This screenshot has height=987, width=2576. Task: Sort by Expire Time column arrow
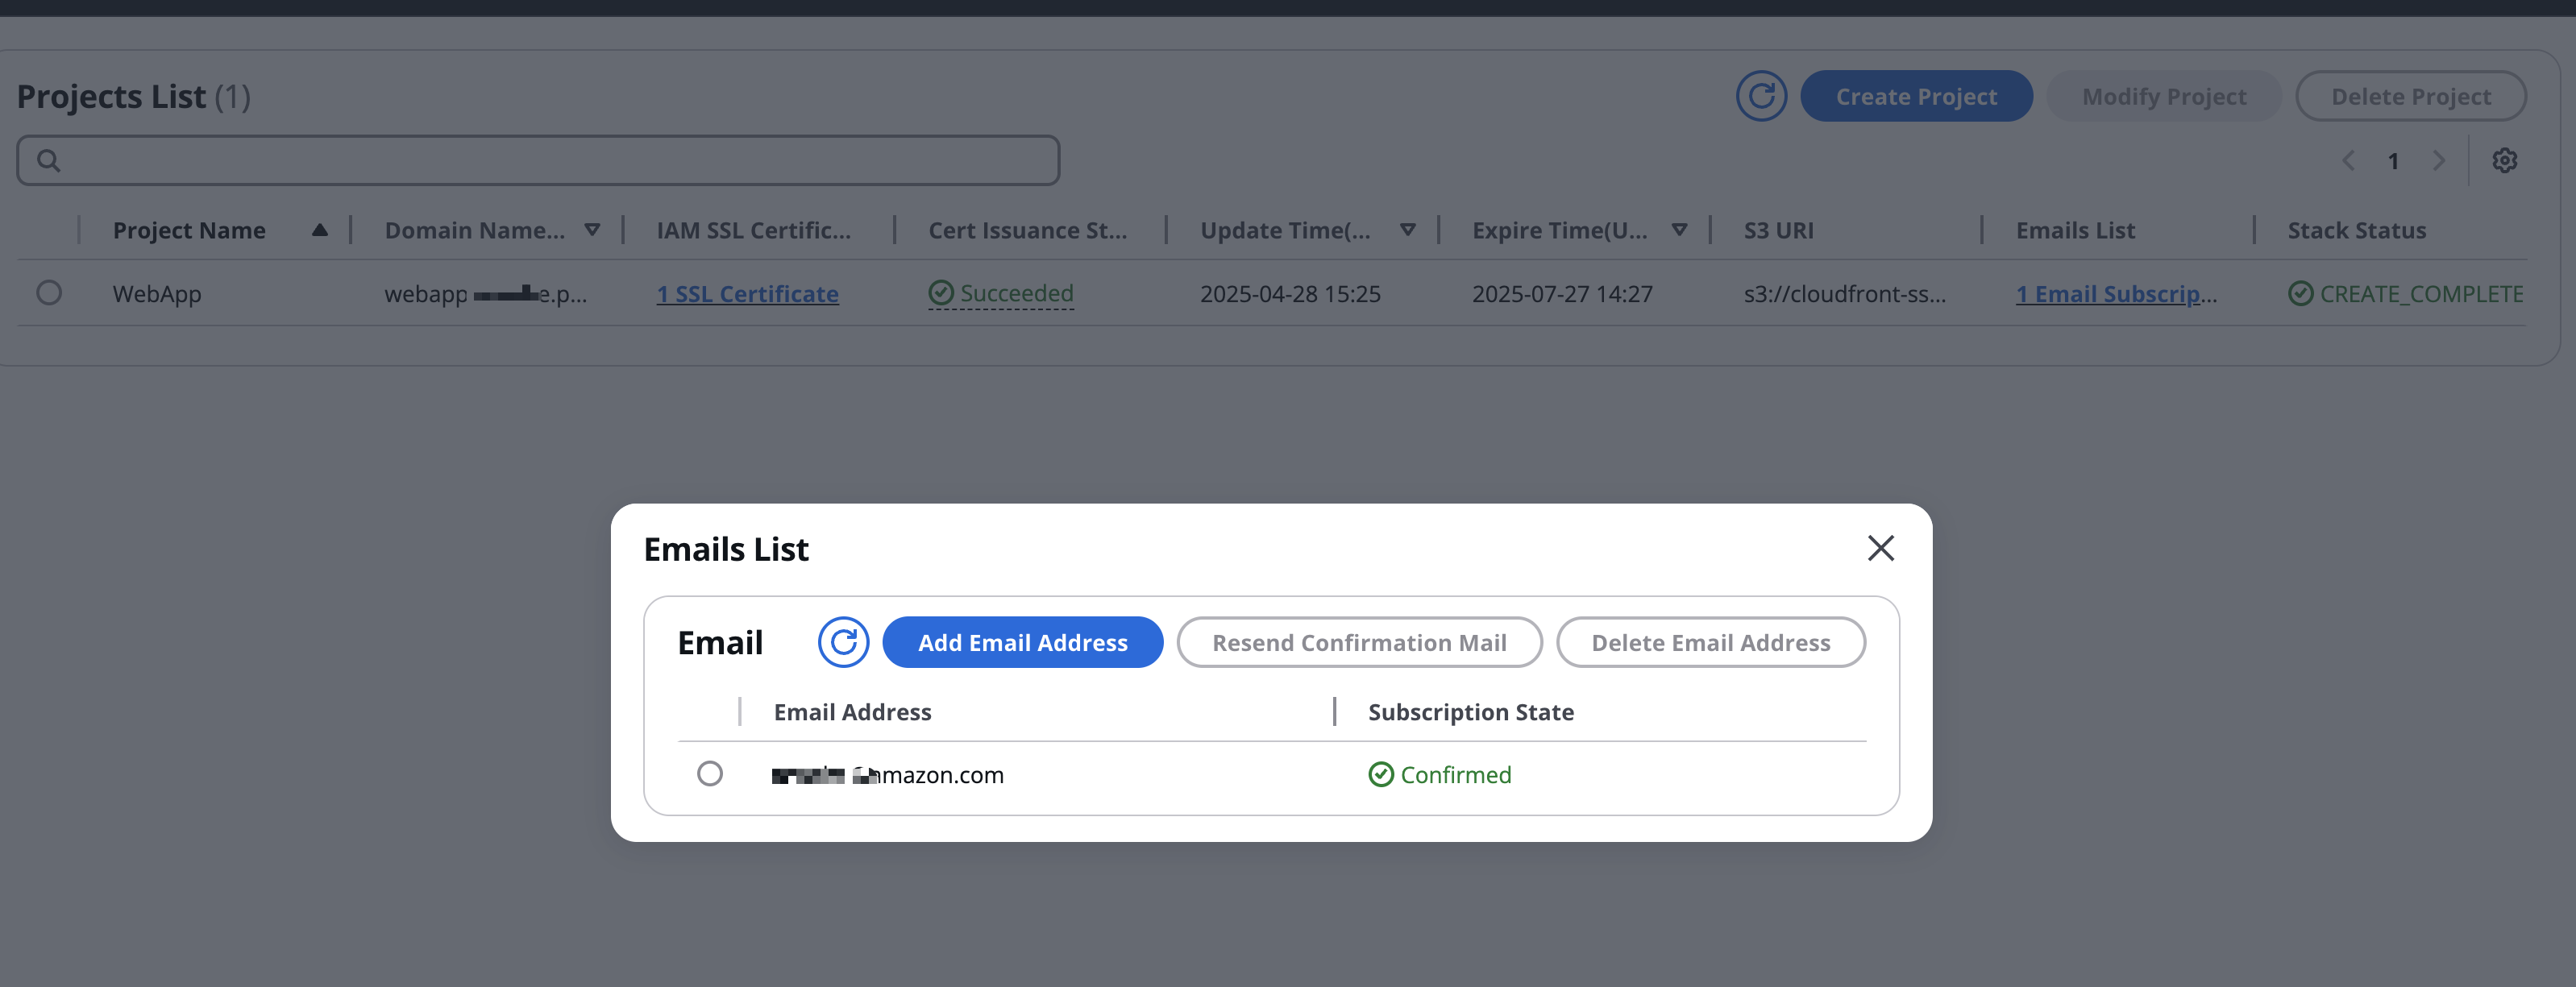coord(1679,230)
